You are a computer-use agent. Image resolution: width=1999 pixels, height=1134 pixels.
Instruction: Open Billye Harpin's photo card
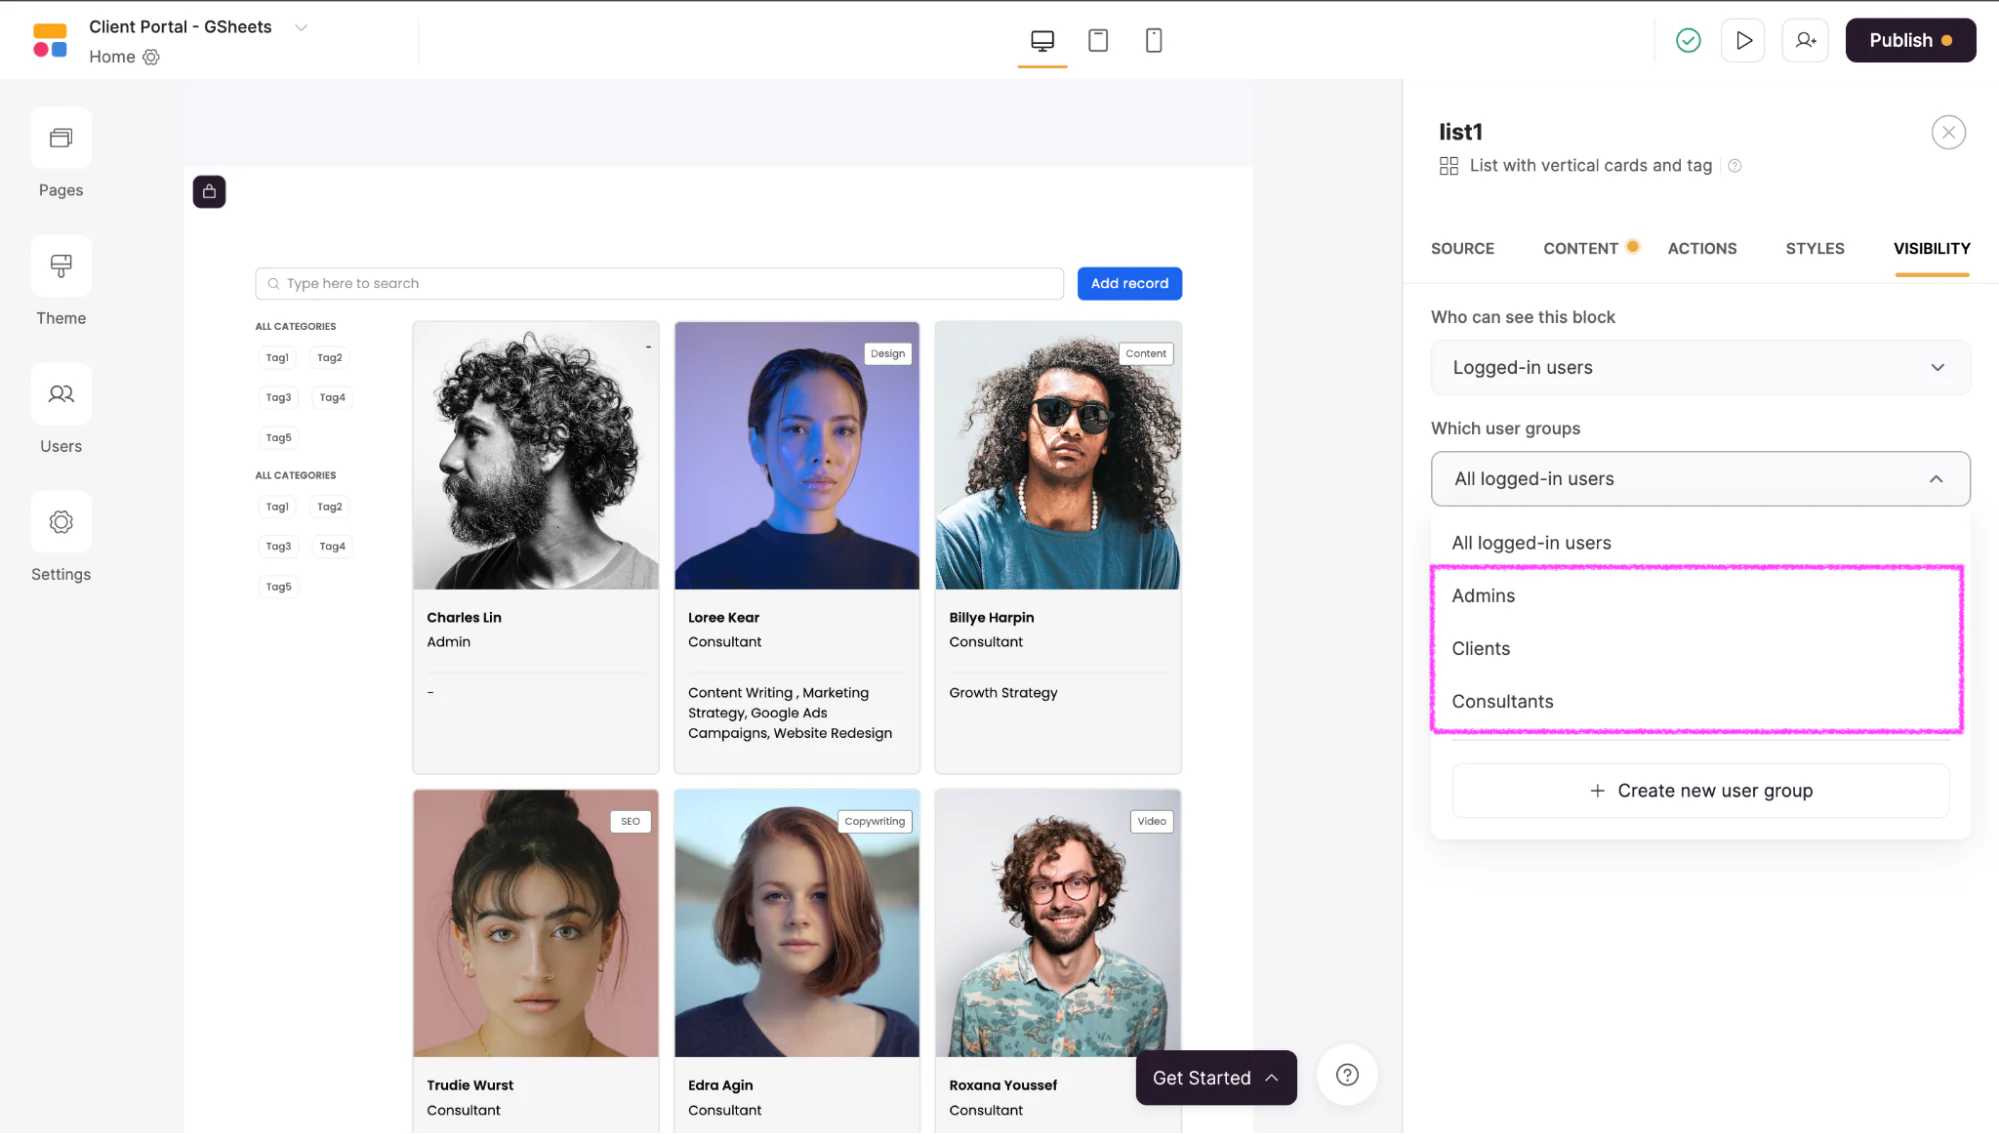[1057, 455]
